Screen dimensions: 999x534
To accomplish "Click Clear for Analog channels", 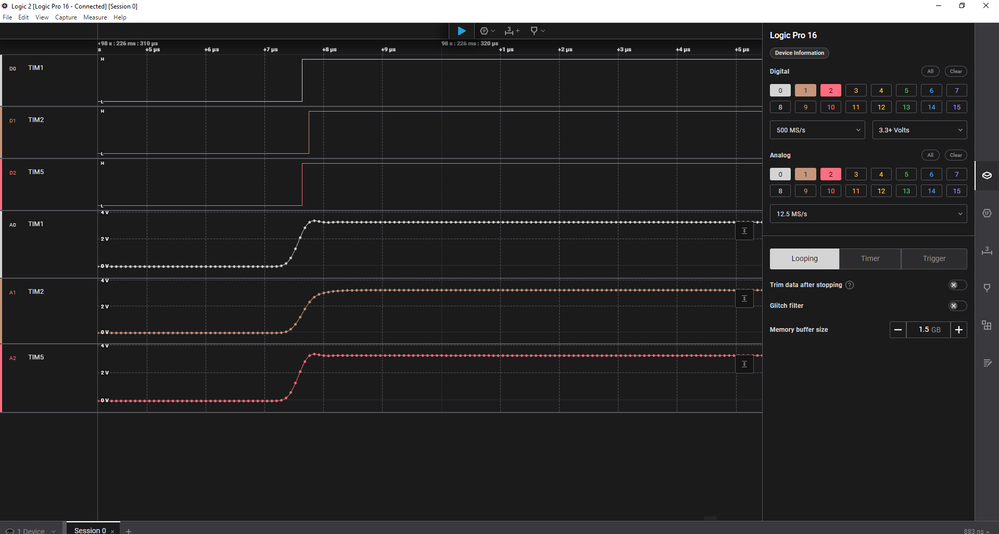I will [x=956, y=155].
